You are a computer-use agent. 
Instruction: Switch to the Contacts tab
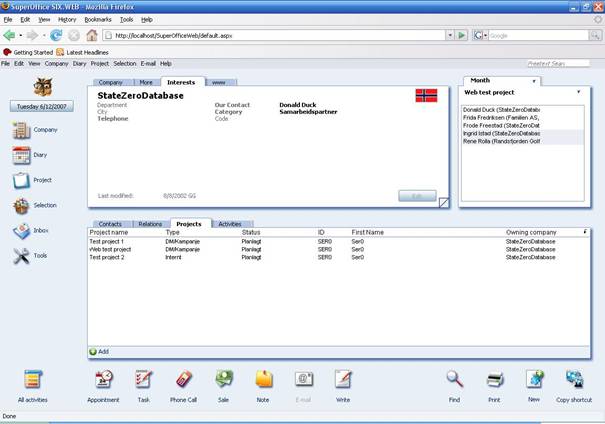(x=110, y=224)
